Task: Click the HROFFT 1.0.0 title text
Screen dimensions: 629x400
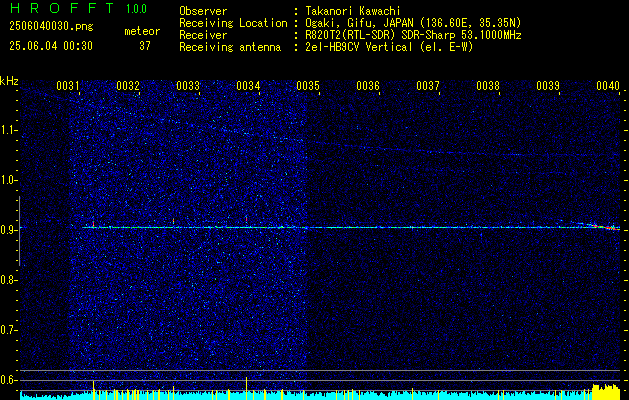Action: click(x=78, y=8)
